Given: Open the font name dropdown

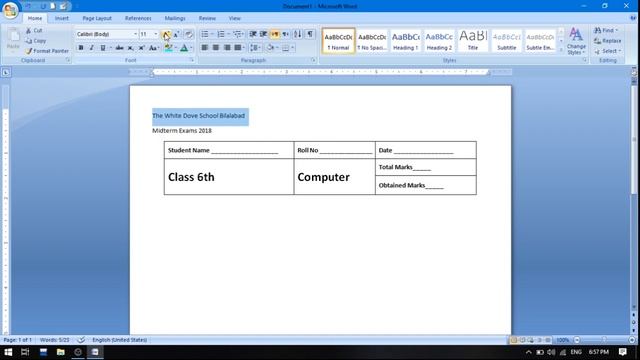Looking at the screenshot, I should (x=136, y=34).
